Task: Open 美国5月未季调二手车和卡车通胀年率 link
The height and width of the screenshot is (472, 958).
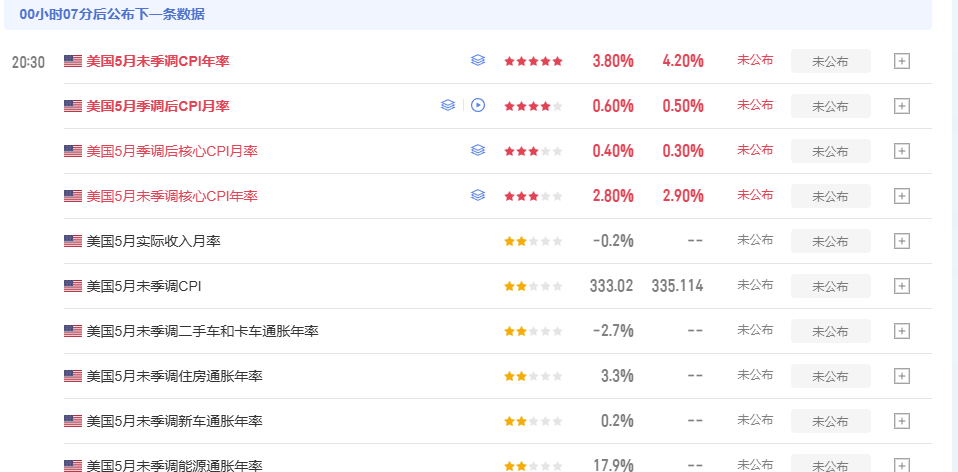Action: click(202, 331)
